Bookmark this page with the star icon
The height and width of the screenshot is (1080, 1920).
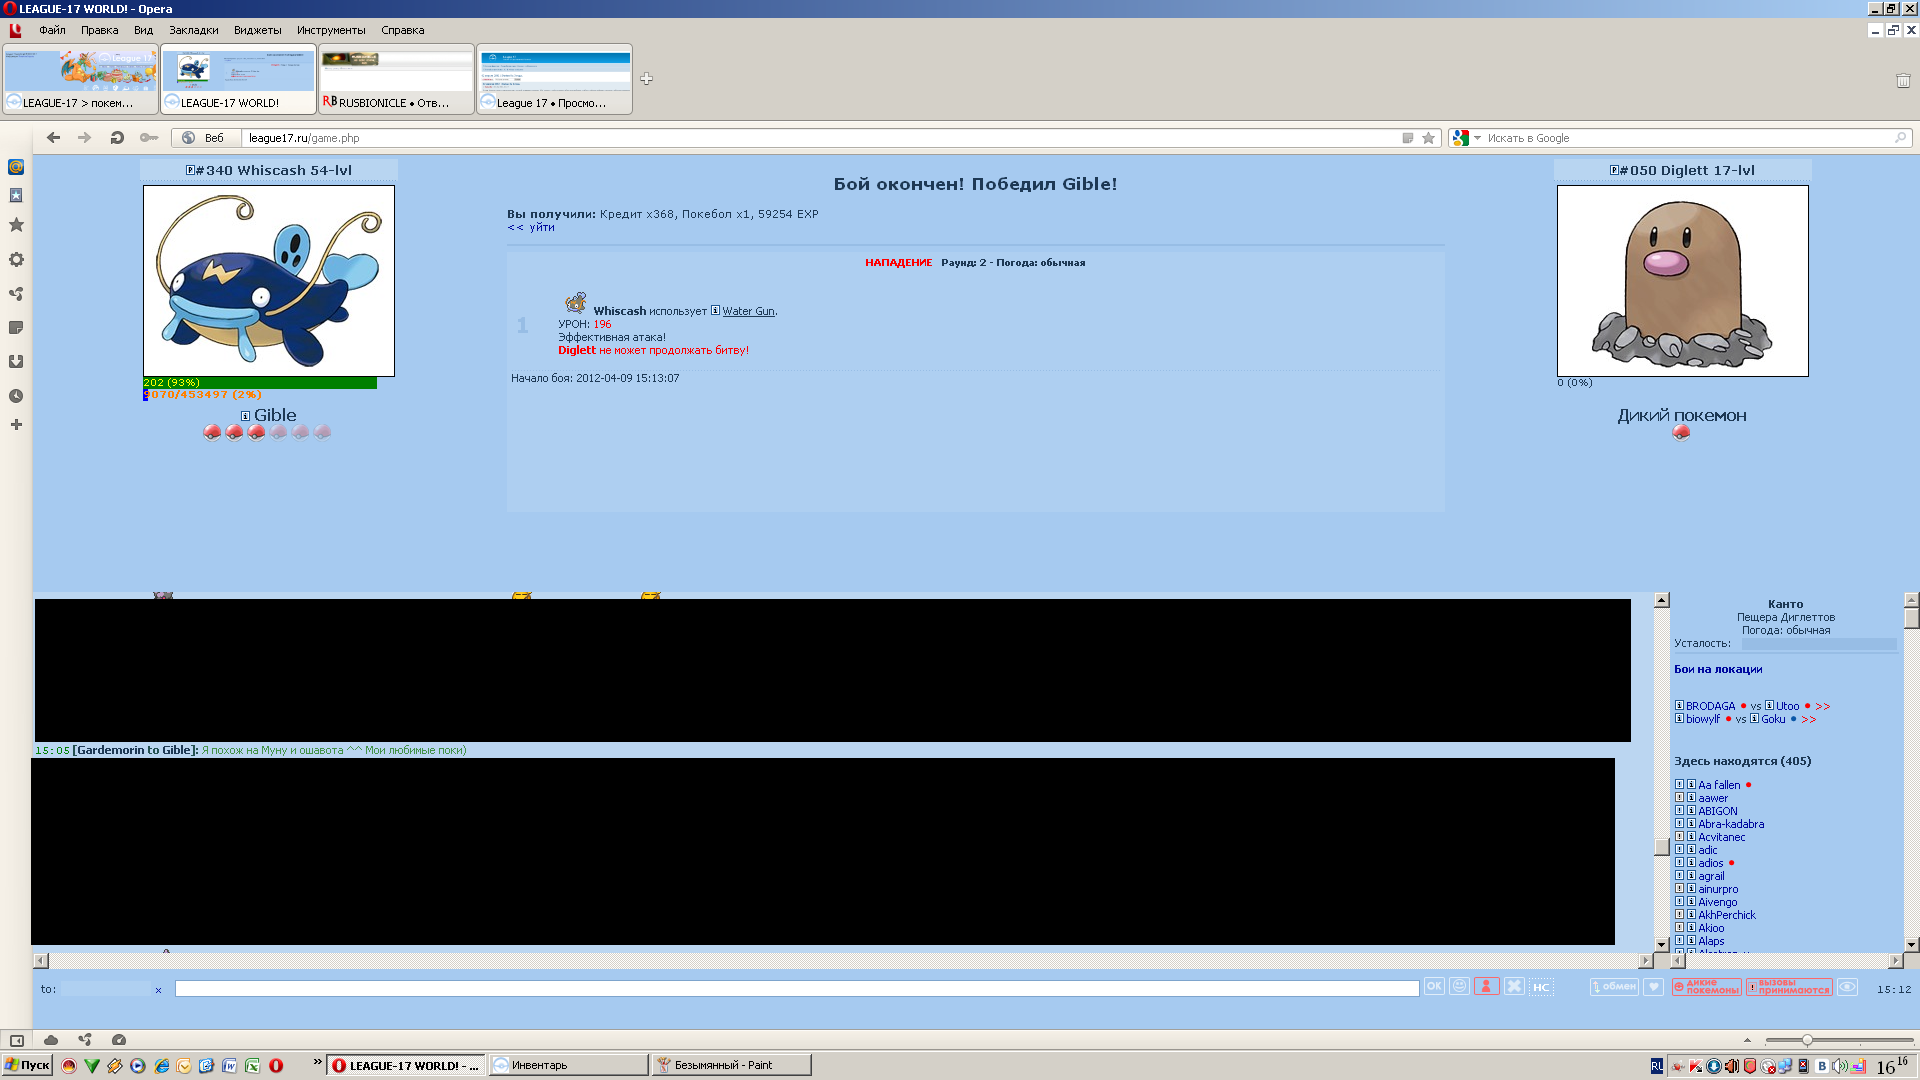click(1429, 138)
